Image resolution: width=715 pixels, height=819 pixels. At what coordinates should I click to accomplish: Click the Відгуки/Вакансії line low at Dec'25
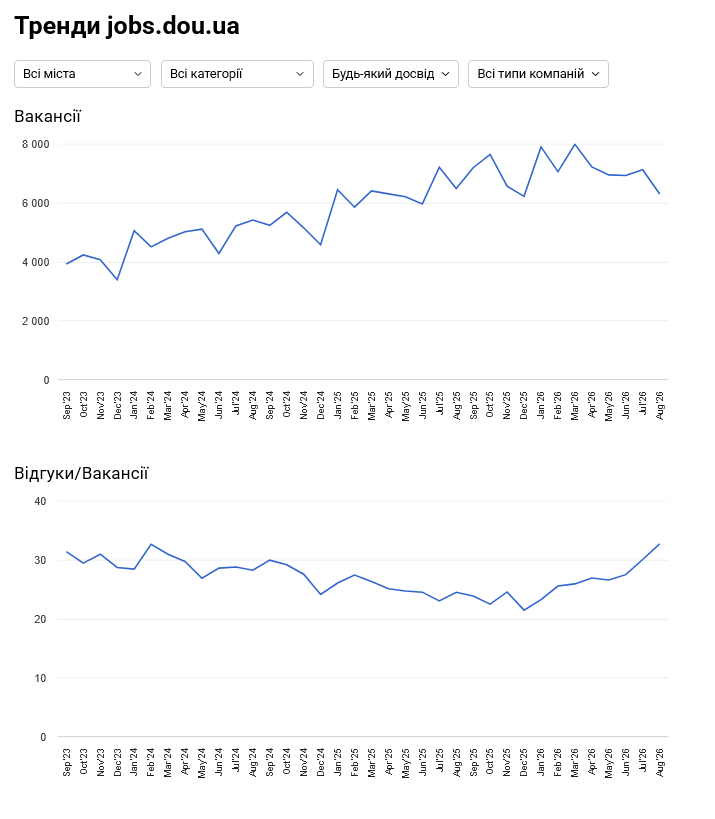point(524,610)
